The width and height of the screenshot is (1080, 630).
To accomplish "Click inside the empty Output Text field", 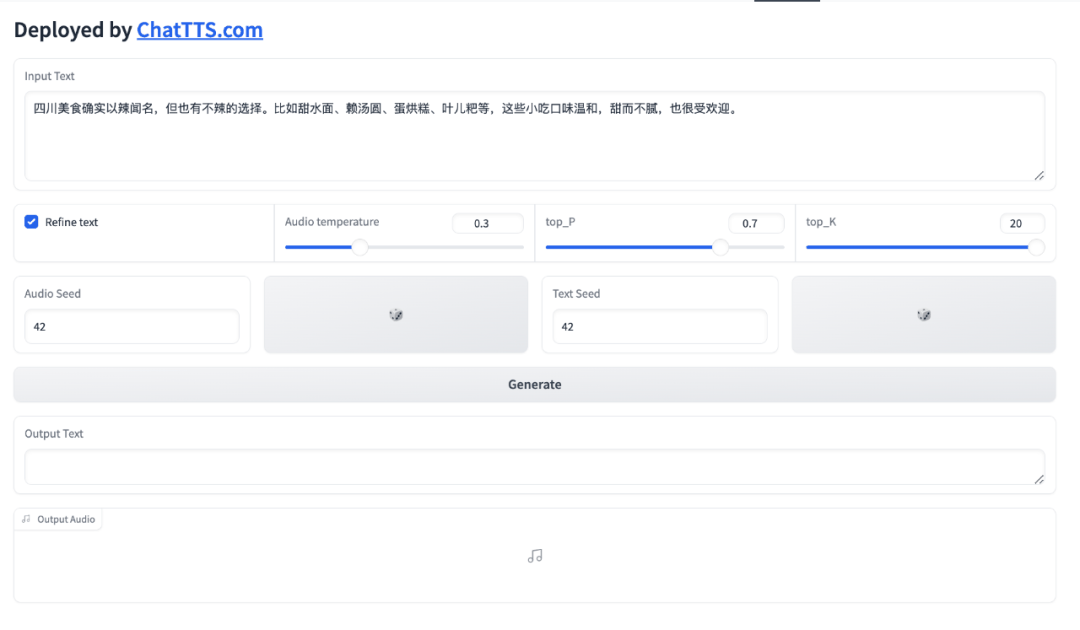I will click(534, 466).
